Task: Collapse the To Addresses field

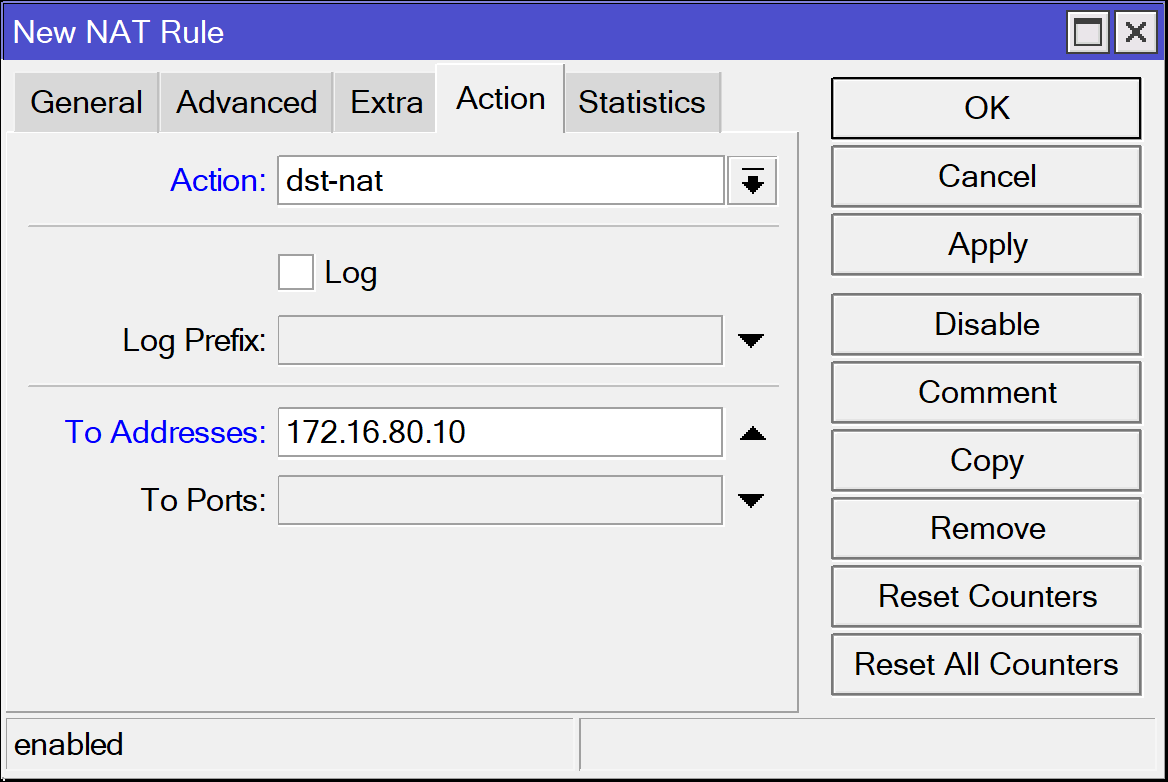Action: [x=751, y=433]
